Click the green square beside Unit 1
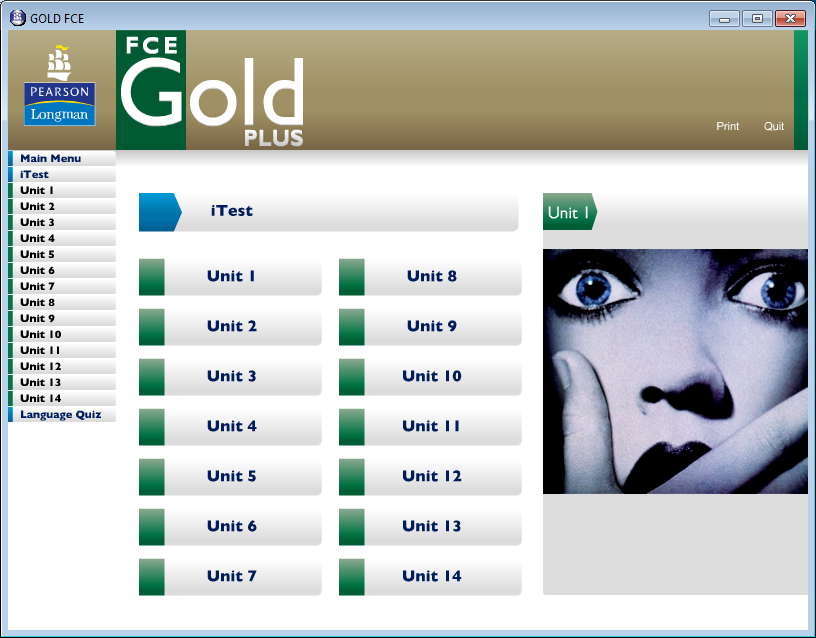816x638 pixels. [152, 277]
